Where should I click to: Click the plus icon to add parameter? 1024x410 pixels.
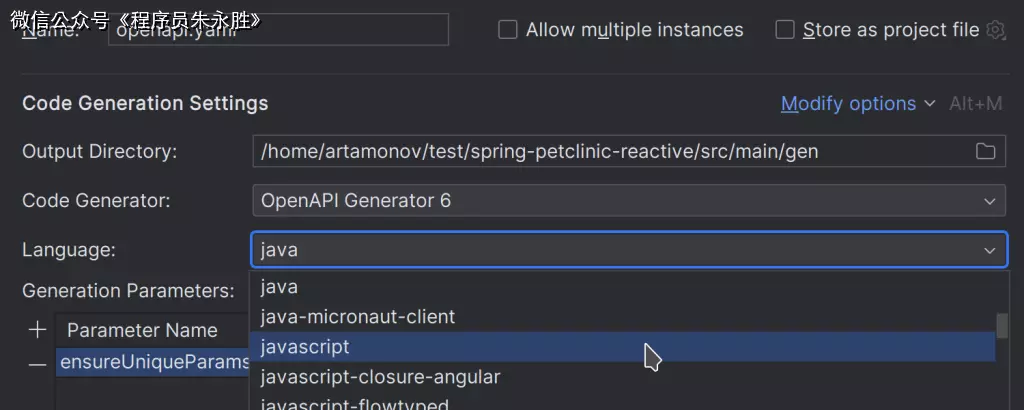pyautogui.click(x=38, y=329)
